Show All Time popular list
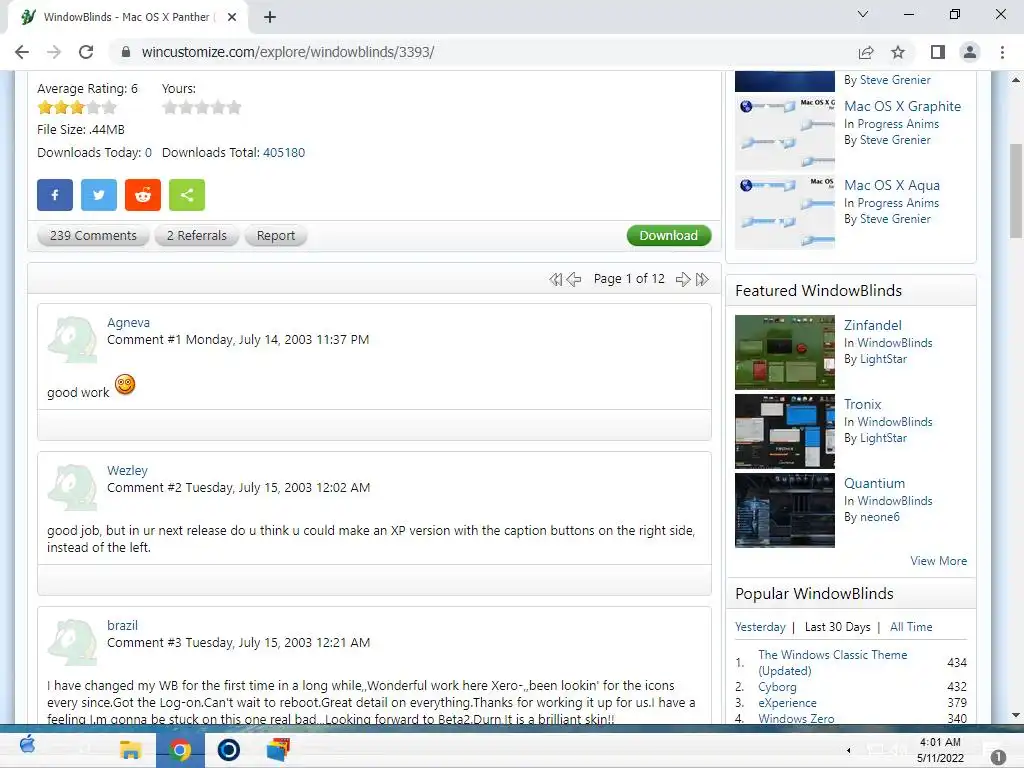This screenshot has width=1024, height=768. [x=911, y=627]
